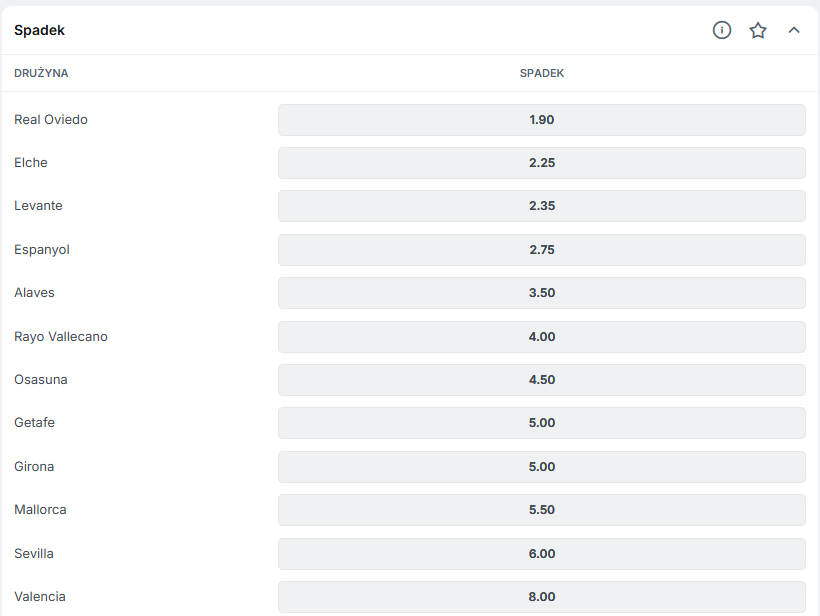Image resolution: width=820 pixels, height=616 pixels.
Task: Pick the Levante relegation odds 2.35
Action: tap(542, 206)
